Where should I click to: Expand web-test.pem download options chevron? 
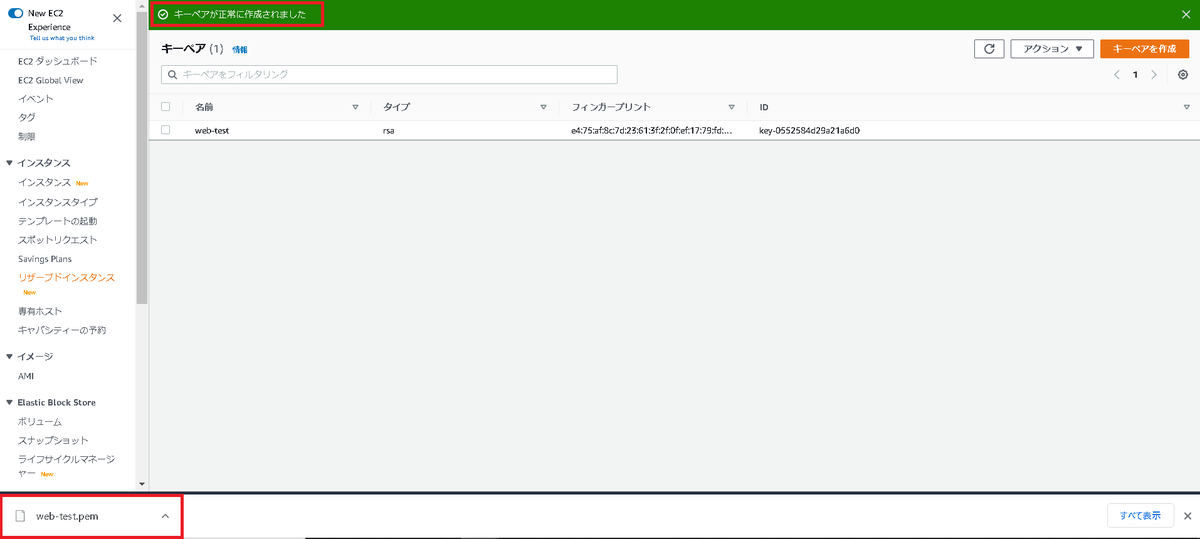165,516
